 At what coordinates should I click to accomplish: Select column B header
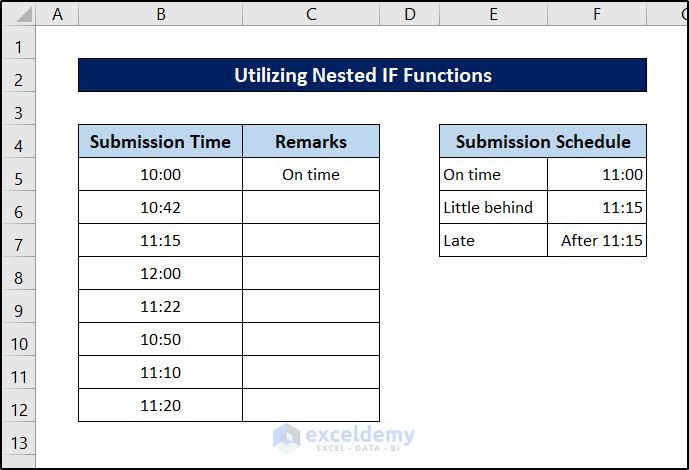pyautogui.click(x=160, y=14)
